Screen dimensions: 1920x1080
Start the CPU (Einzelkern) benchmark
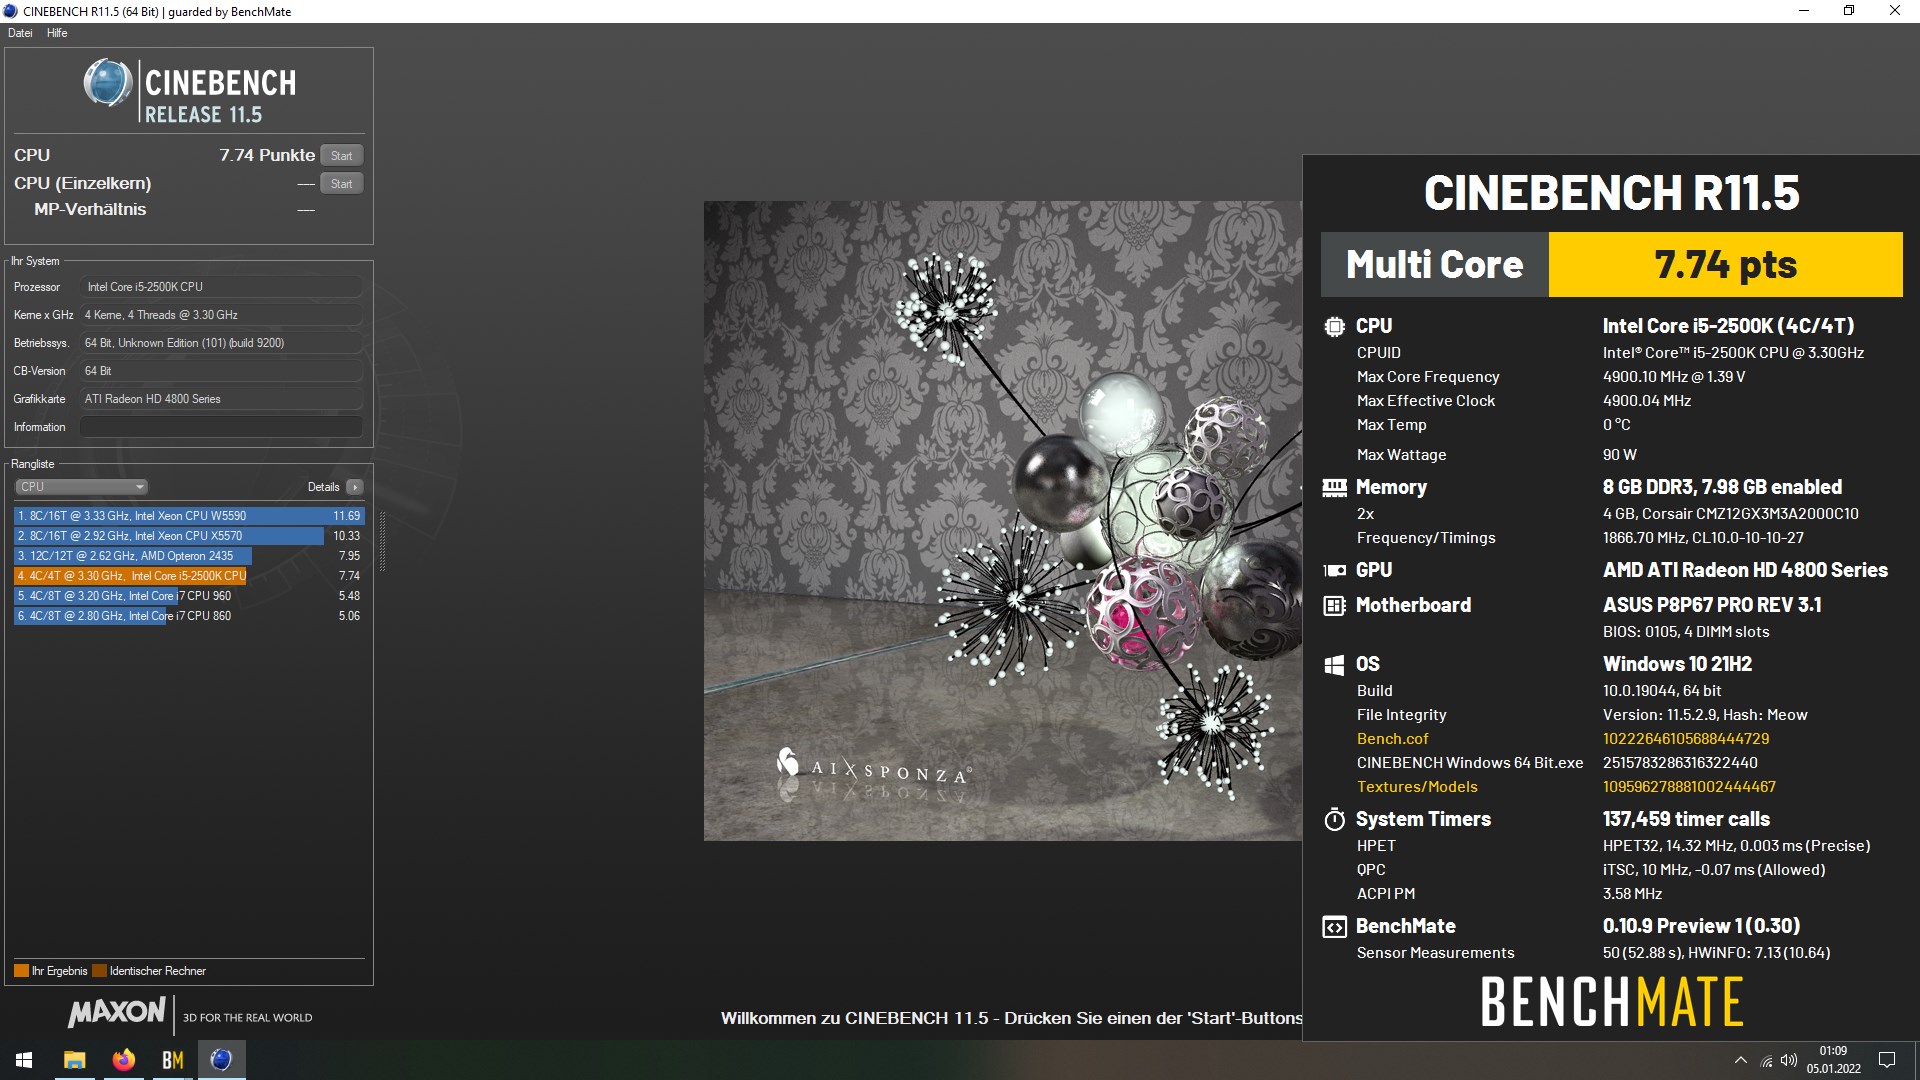tap(341, 184)
